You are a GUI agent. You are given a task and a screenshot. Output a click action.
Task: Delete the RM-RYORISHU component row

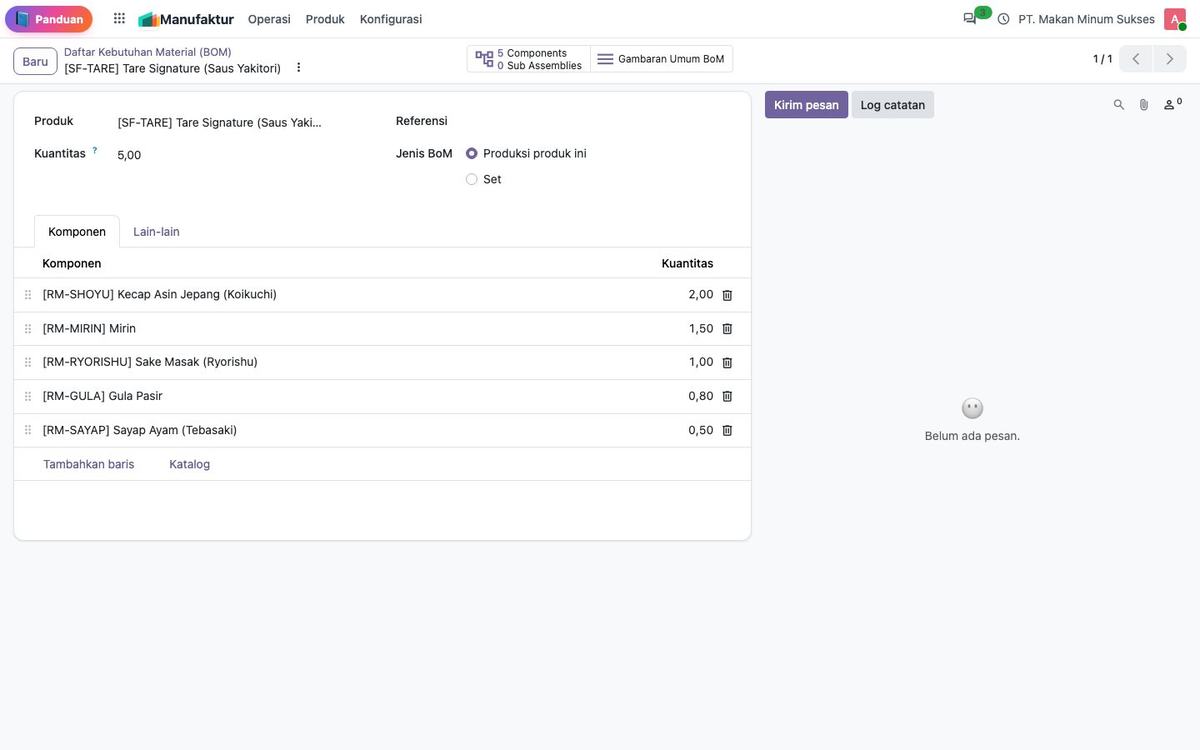coord(727,363)
